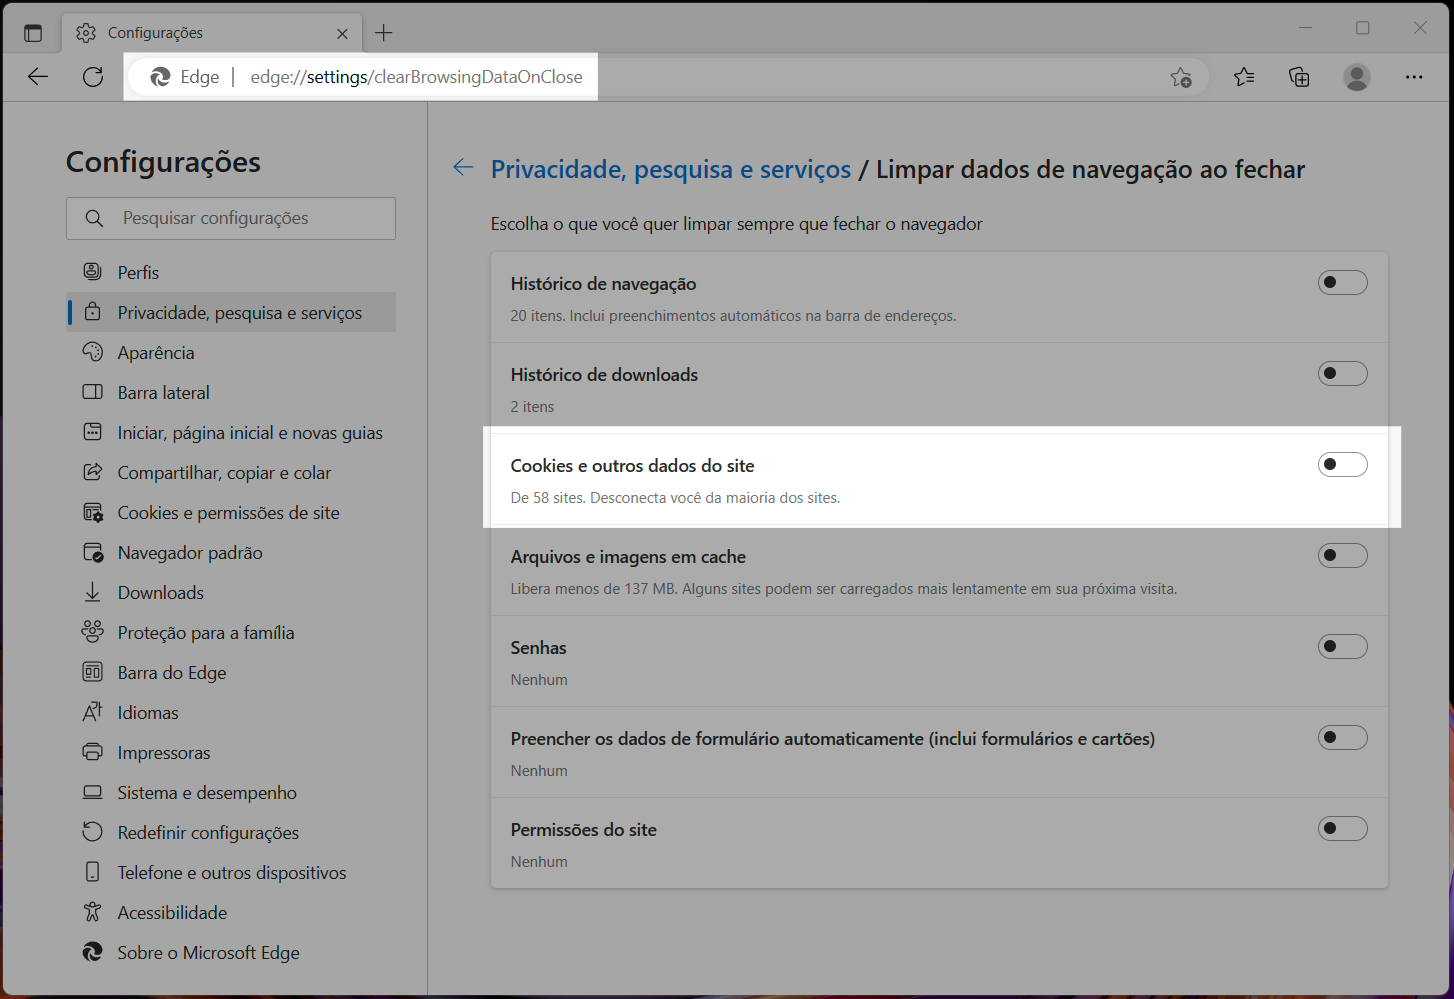Screen dimensions: 1454x999
Task: Click the '2 itens' text under downloads
Action: (532, 407)
